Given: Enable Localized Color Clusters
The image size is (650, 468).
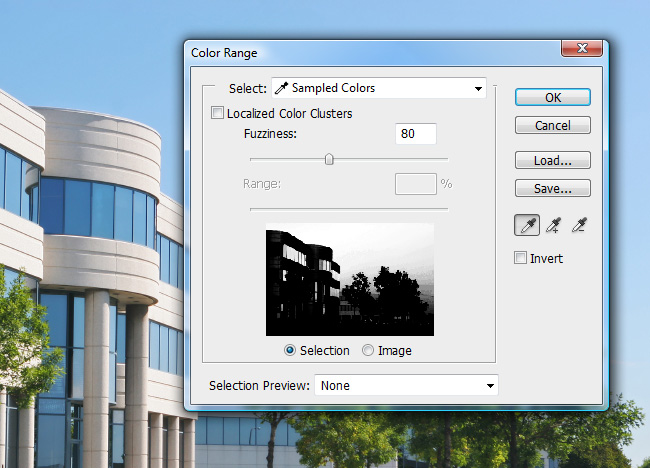Looking at the screenshot, I should pyautogui.click(x=217, y=113).
